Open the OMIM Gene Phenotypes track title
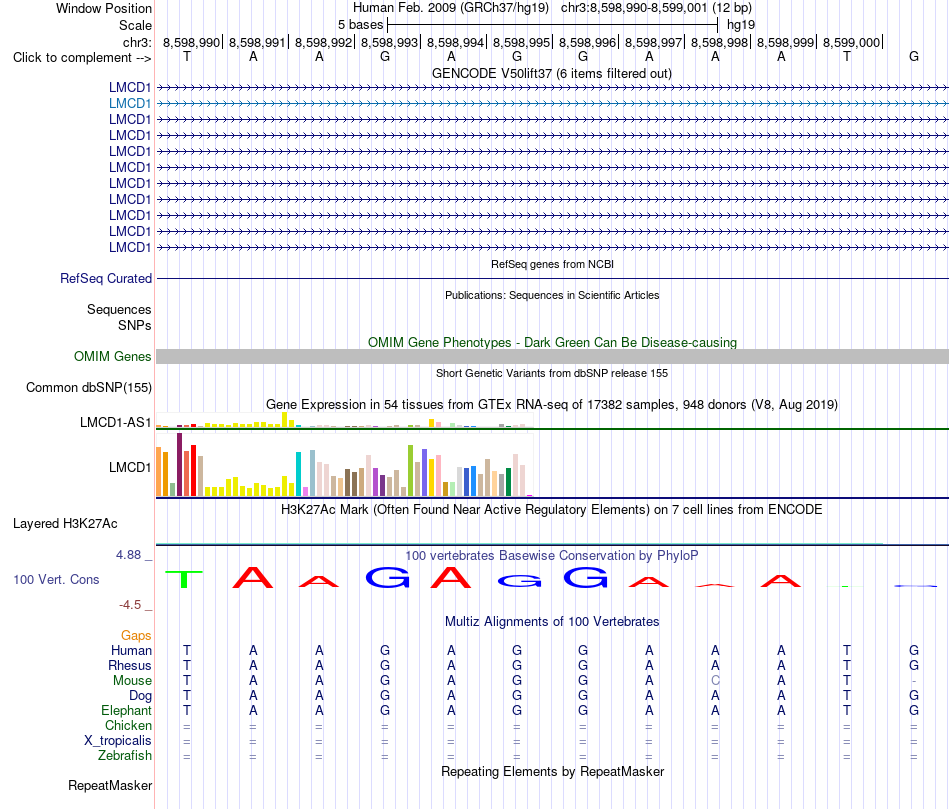This screenshot has width=950, height=809. click(552, 342)
